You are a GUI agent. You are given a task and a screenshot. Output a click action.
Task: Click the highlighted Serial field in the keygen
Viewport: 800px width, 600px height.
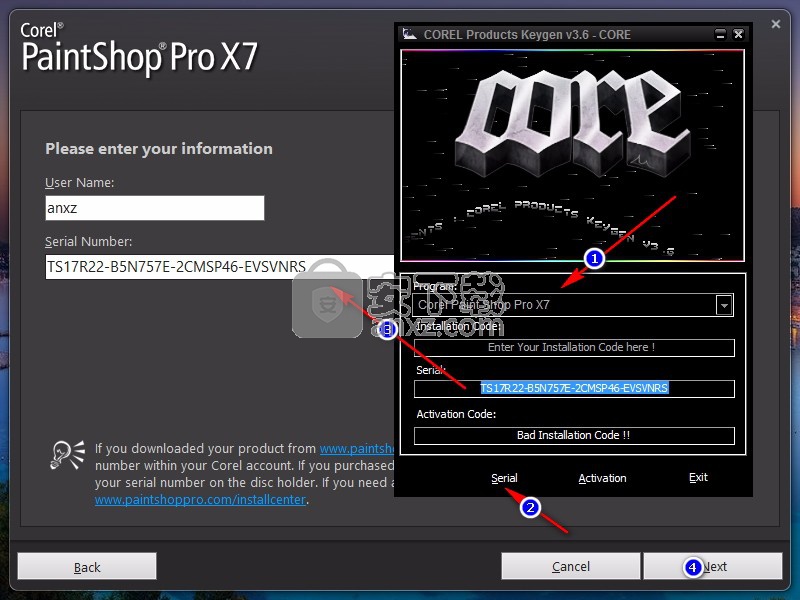click(x=574, y=388)
